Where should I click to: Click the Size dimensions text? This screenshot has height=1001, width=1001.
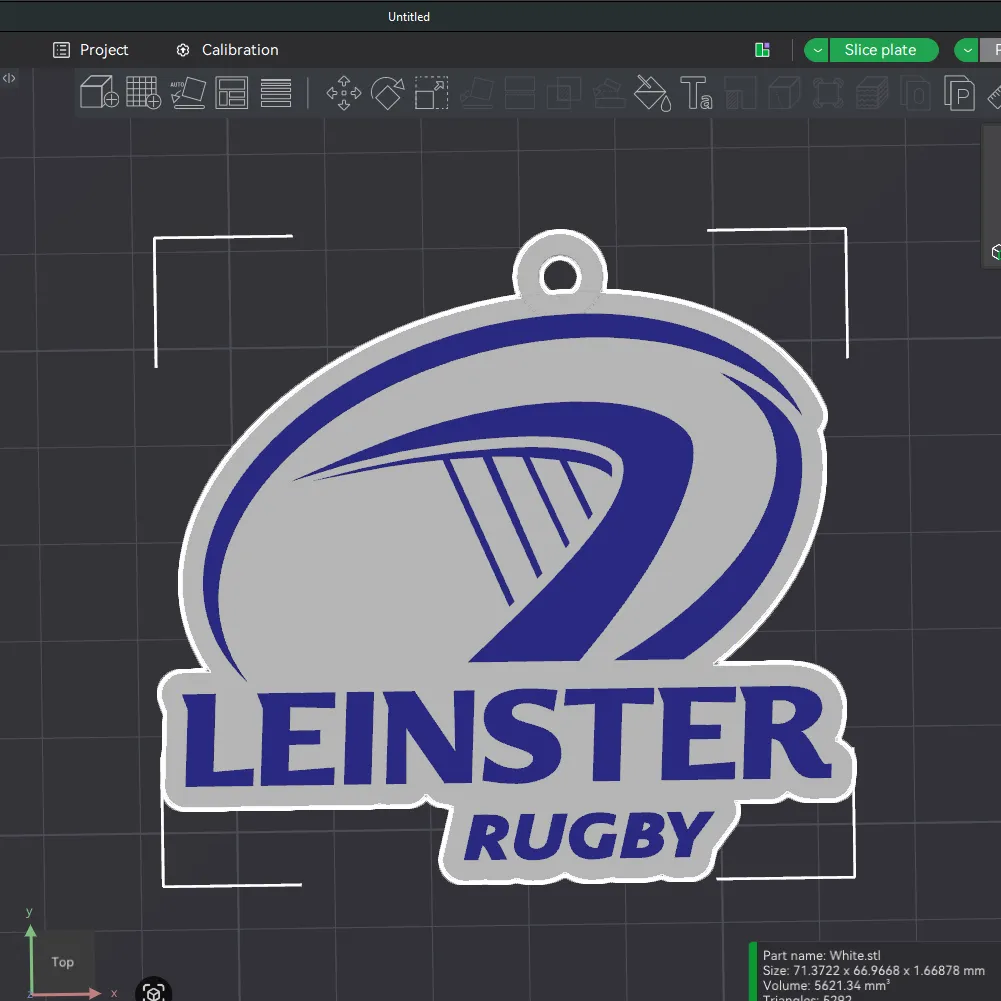coord(873,970)
